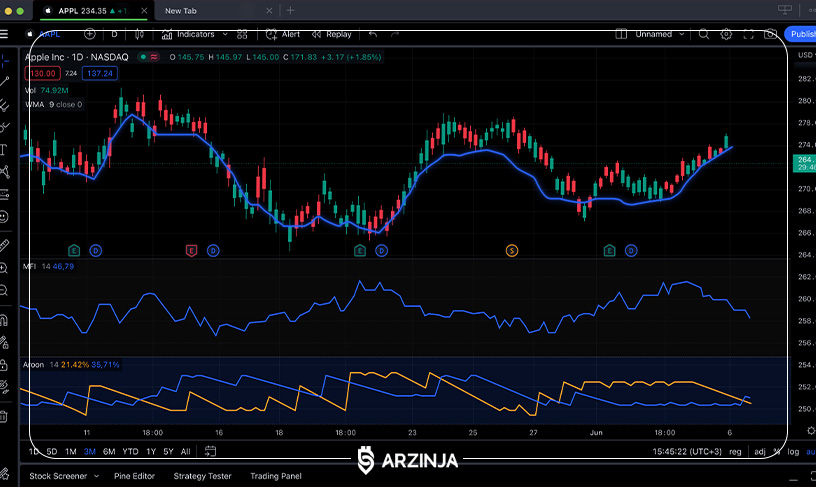Open the Strategy Tester tab
The image size is (816, 487).
[x=202, y=476]
